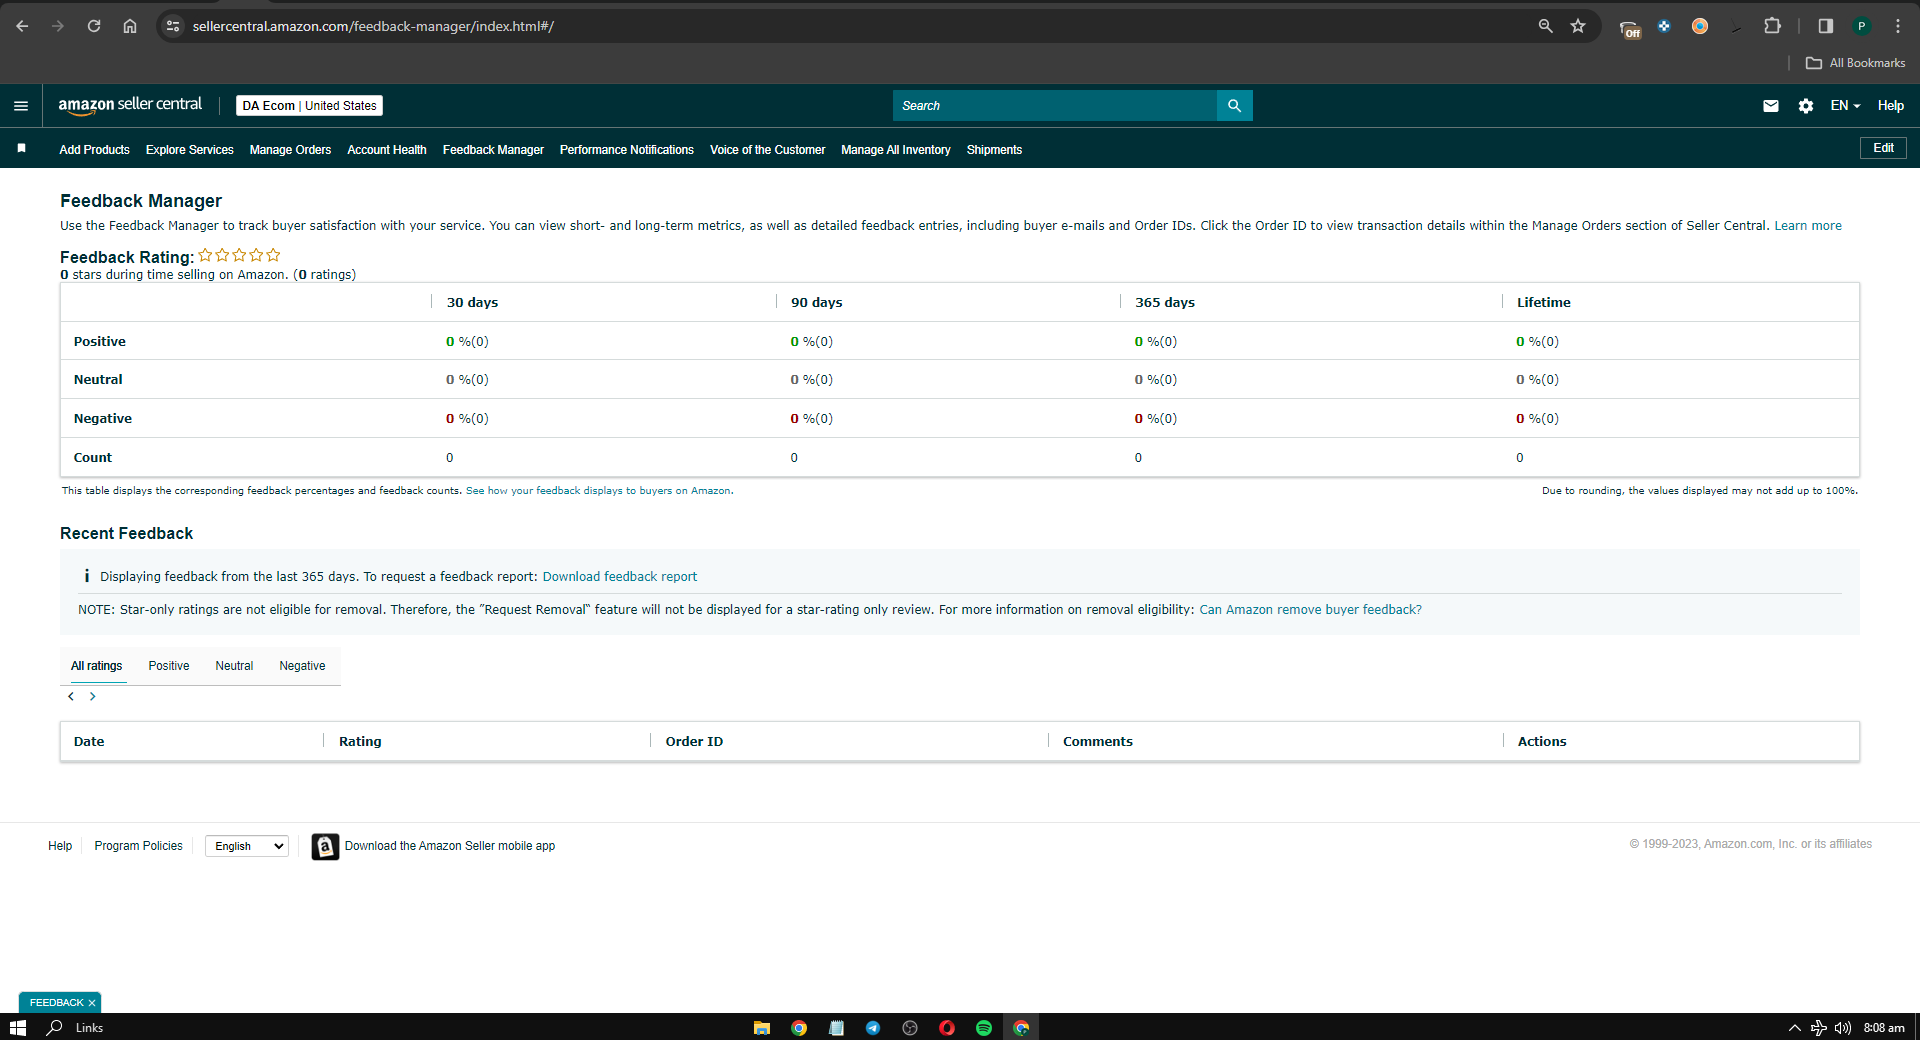Click the Amazon Seller Central logo
The image size is (1920, 1040).
(130, 105)
